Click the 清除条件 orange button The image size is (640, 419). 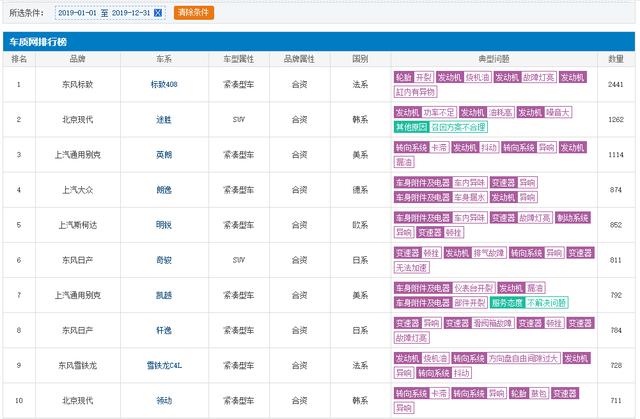pos(193,13)
